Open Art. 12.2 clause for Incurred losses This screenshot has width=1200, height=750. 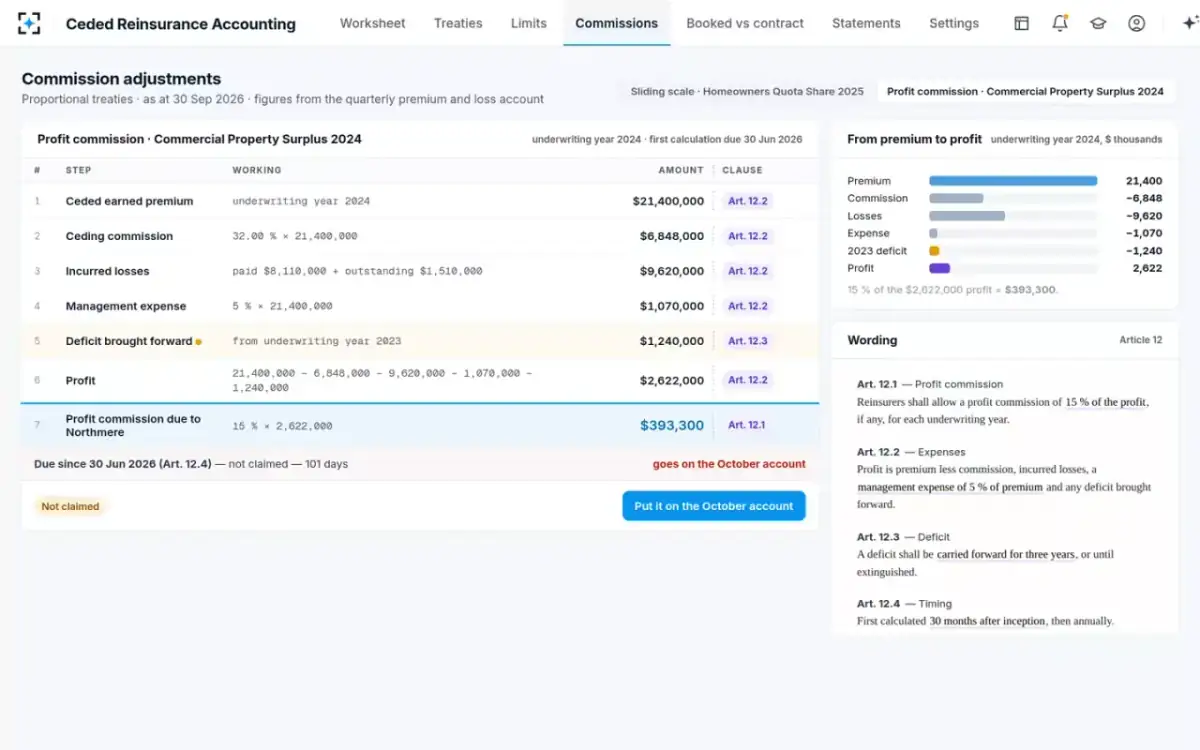click(747, 271)
